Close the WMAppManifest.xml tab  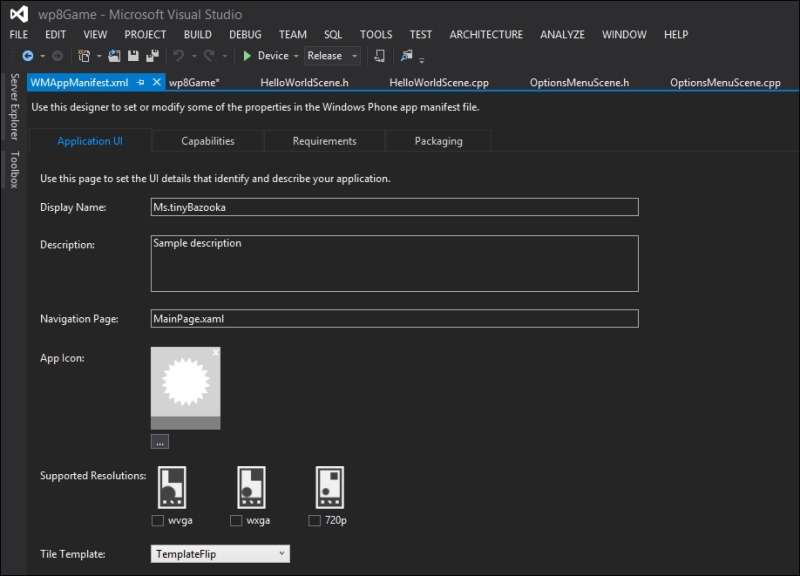(157, 82)
